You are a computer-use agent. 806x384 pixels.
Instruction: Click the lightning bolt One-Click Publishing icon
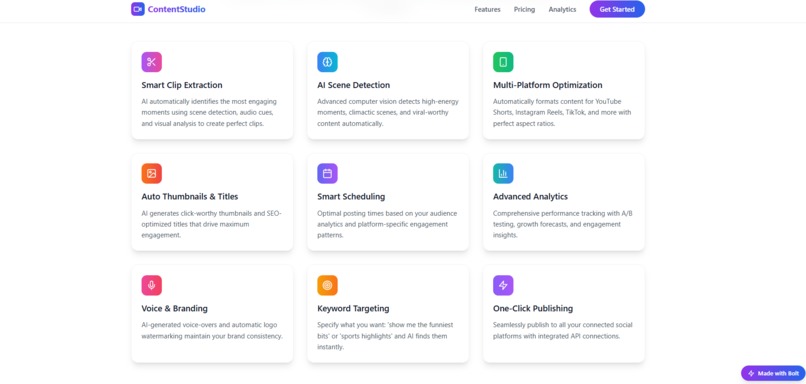coord(503,285)
